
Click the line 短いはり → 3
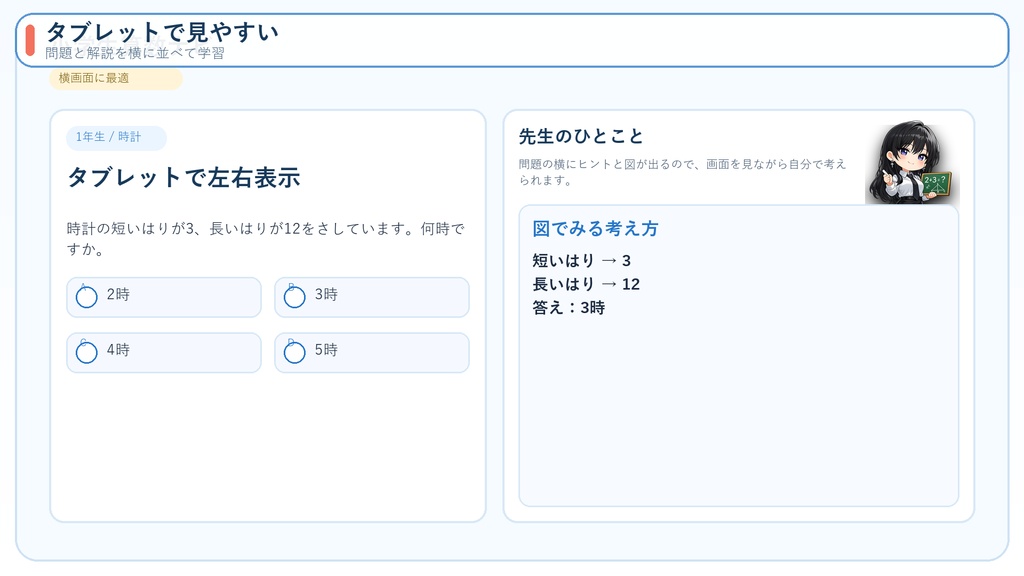581,261
